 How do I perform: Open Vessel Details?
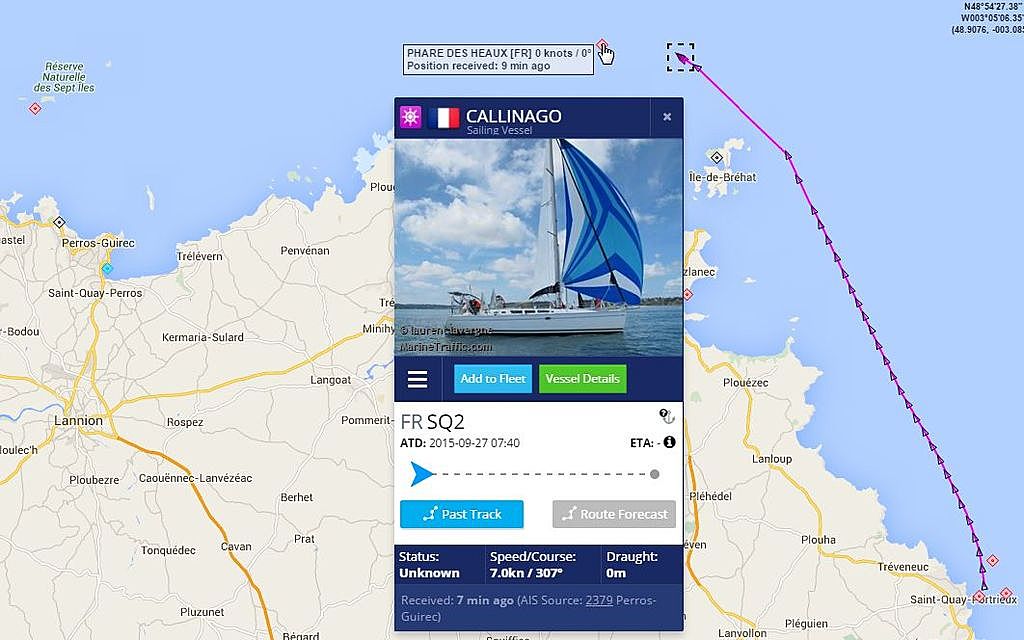(x=583, y=379)
